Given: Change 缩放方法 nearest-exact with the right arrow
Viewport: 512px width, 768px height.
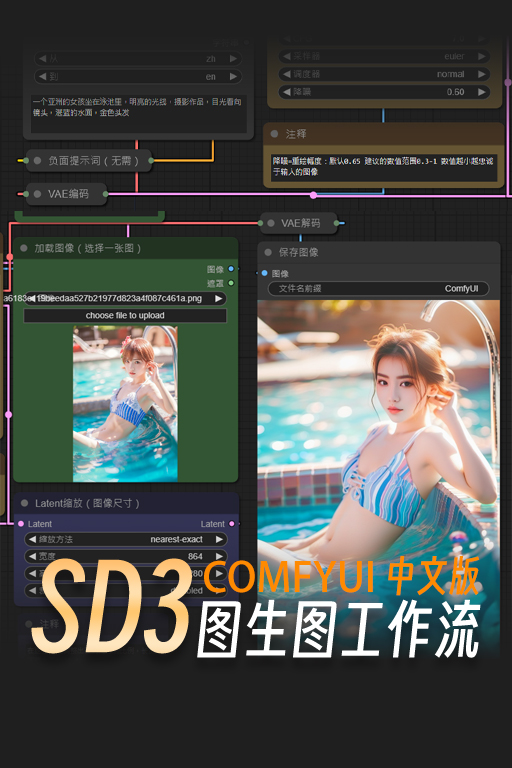Looking at the screenshot, I should (219, 539).
